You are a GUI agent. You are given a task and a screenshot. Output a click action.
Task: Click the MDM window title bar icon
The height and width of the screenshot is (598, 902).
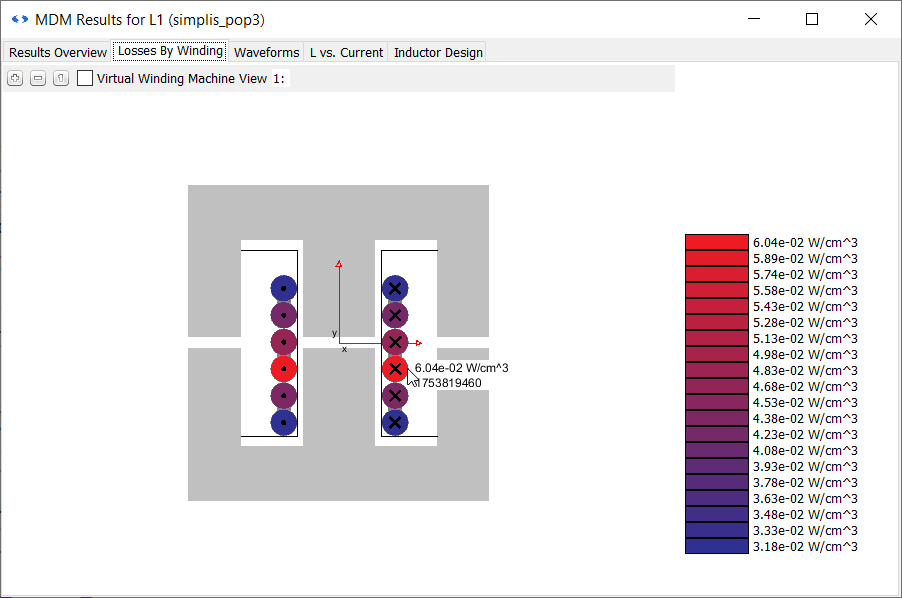coord(19,19)
